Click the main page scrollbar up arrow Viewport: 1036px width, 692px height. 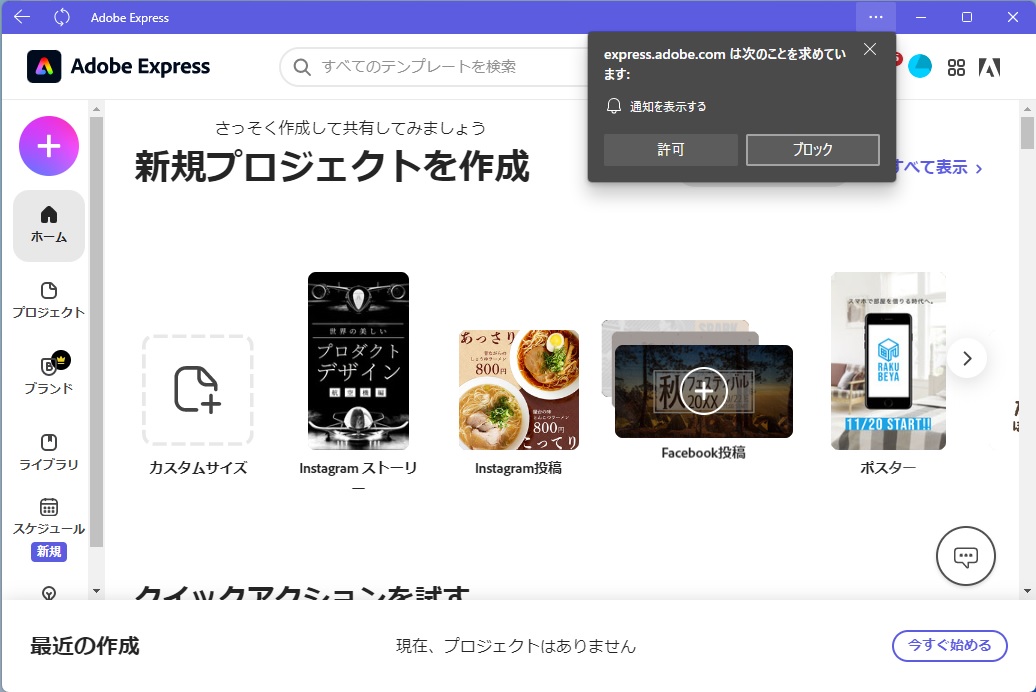click(x=1027, y=109)
